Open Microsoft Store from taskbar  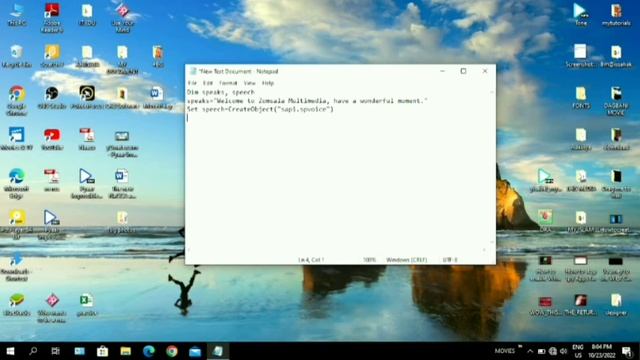pyautogui.click(x=102, y=351)
